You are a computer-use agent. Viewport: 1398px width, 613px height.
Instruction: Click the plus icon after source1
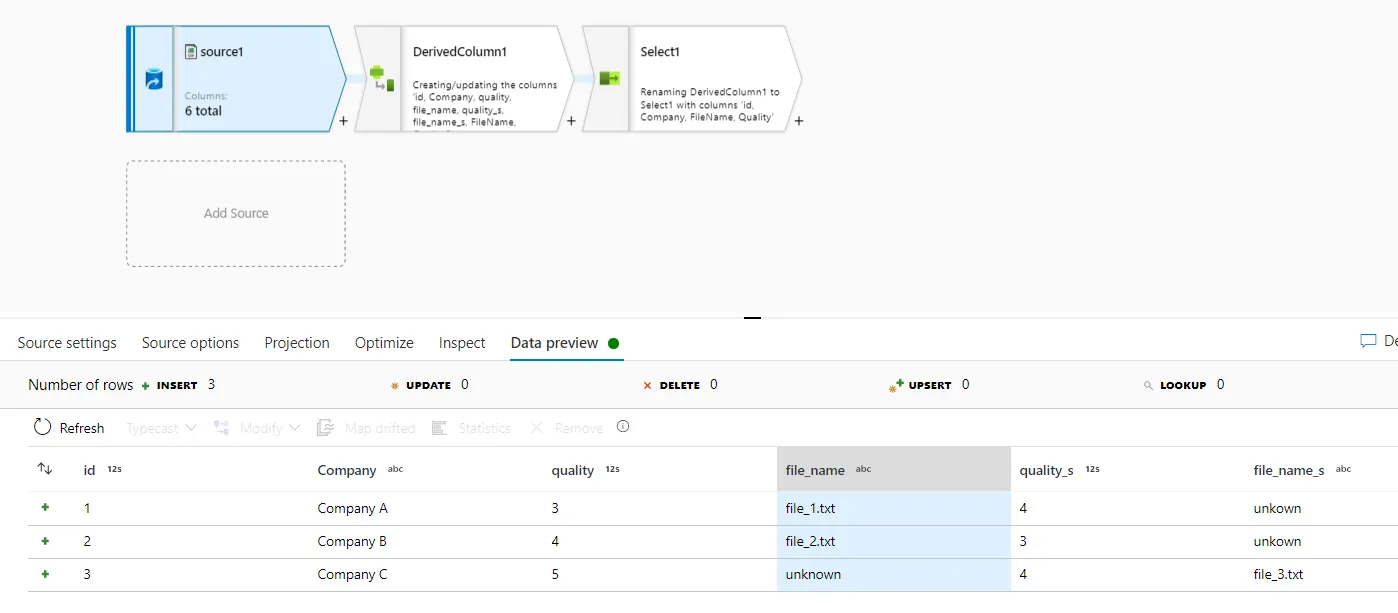click(x=343, y=121)
